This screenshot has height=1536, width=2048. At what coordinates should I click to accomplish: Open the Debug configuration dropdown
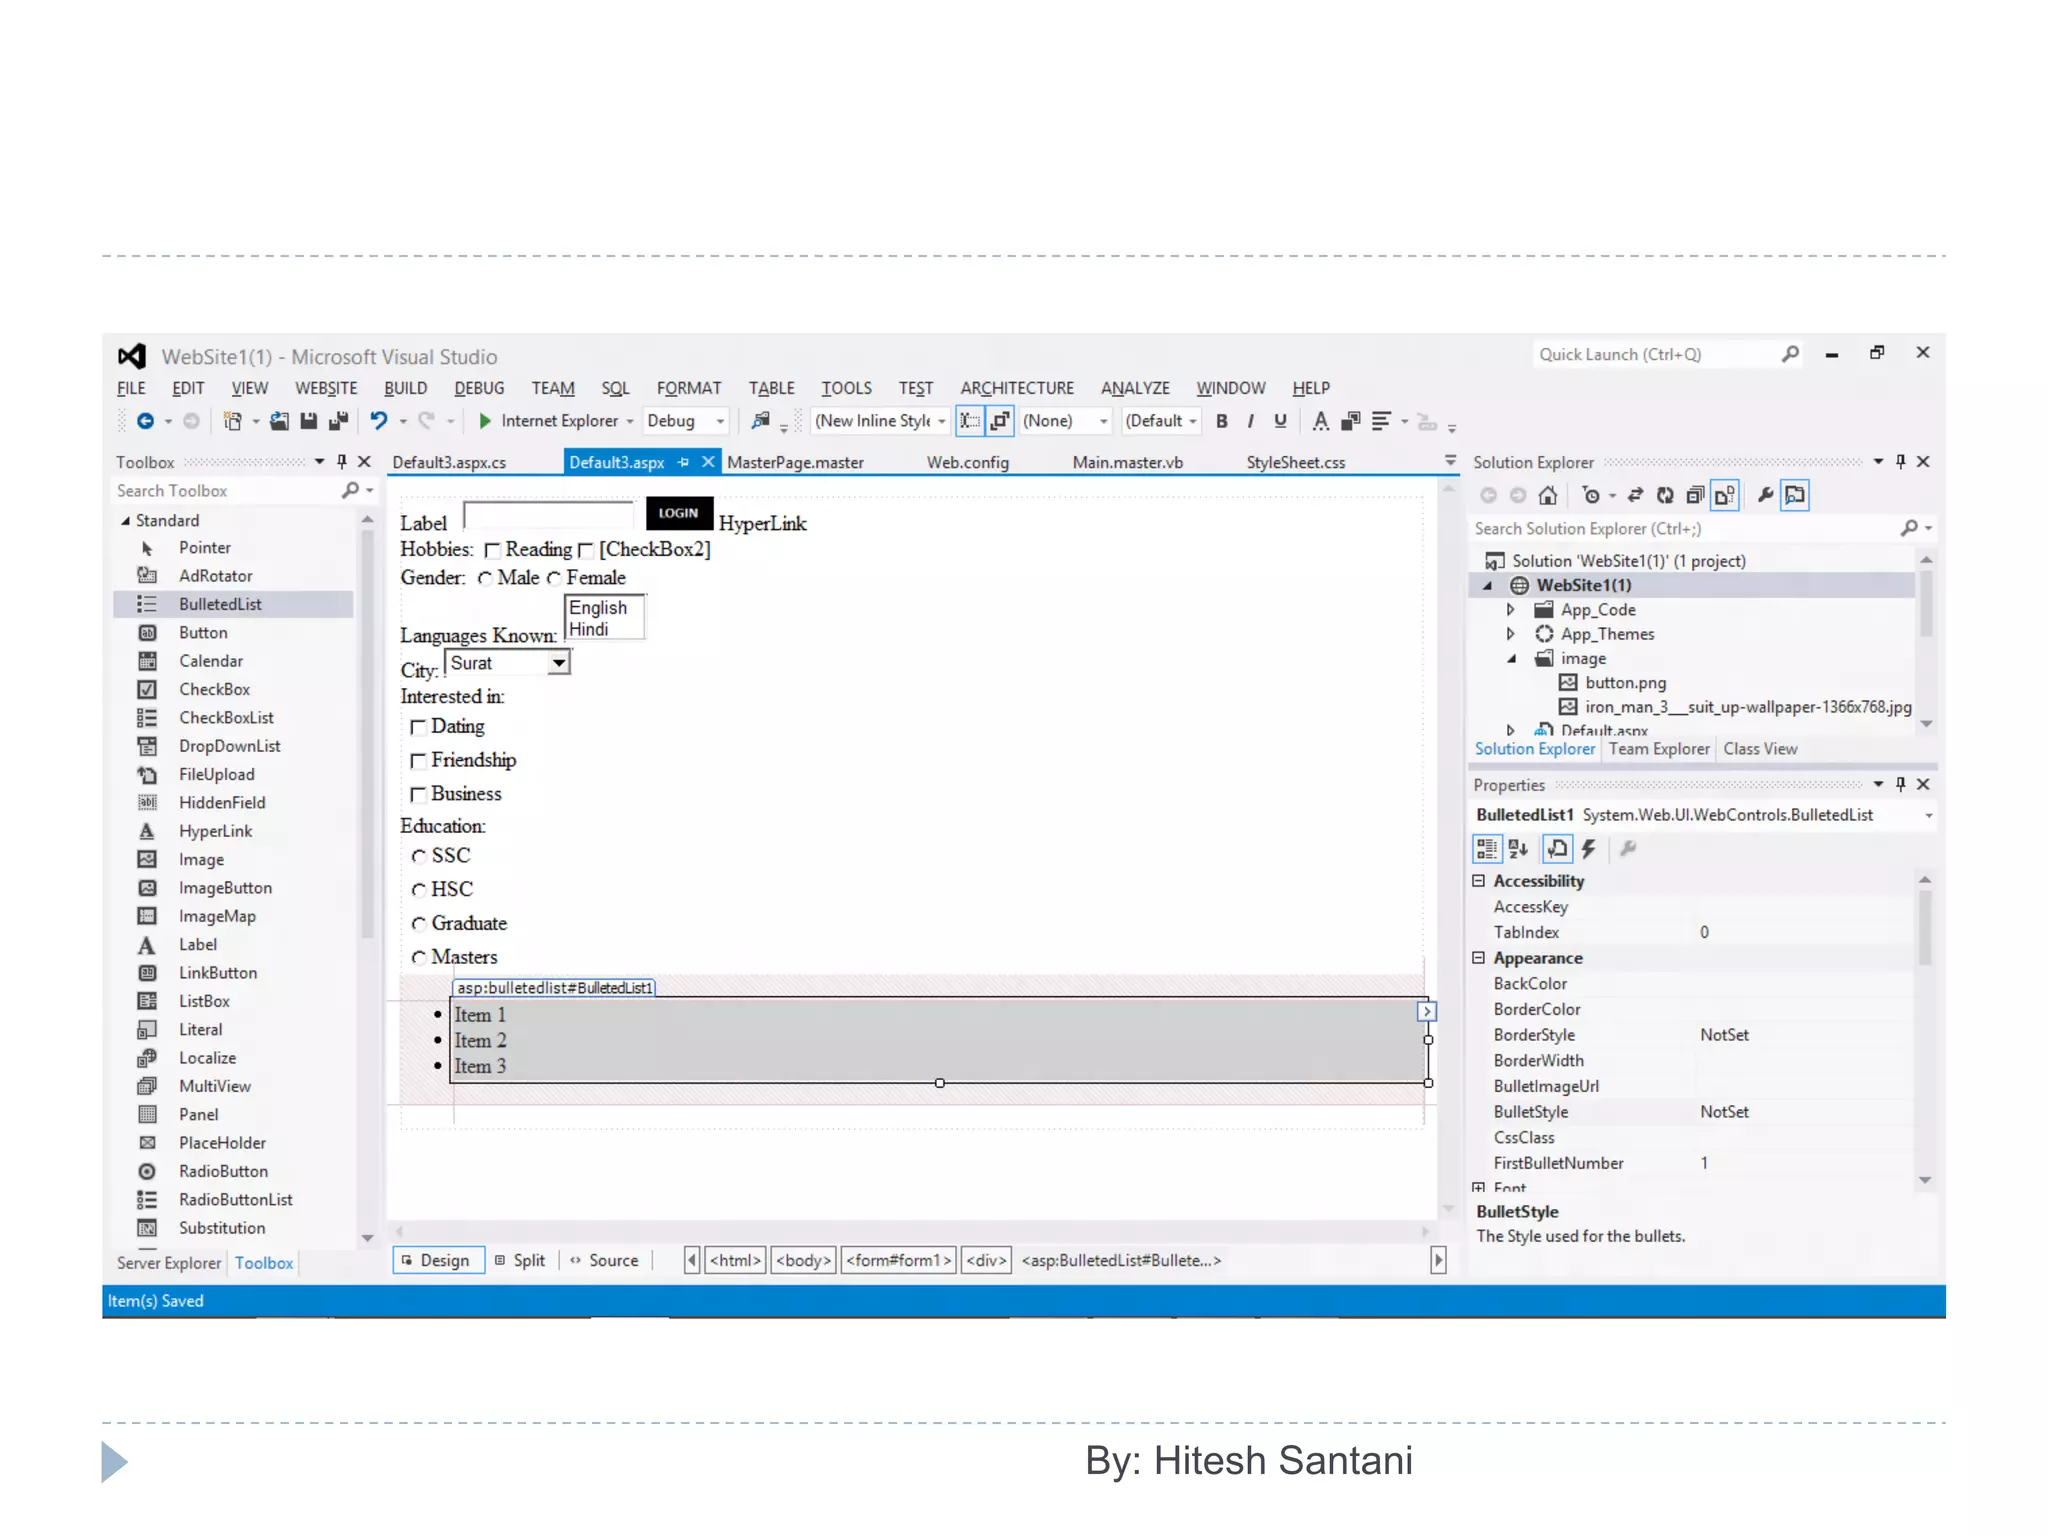coord(720,421)
